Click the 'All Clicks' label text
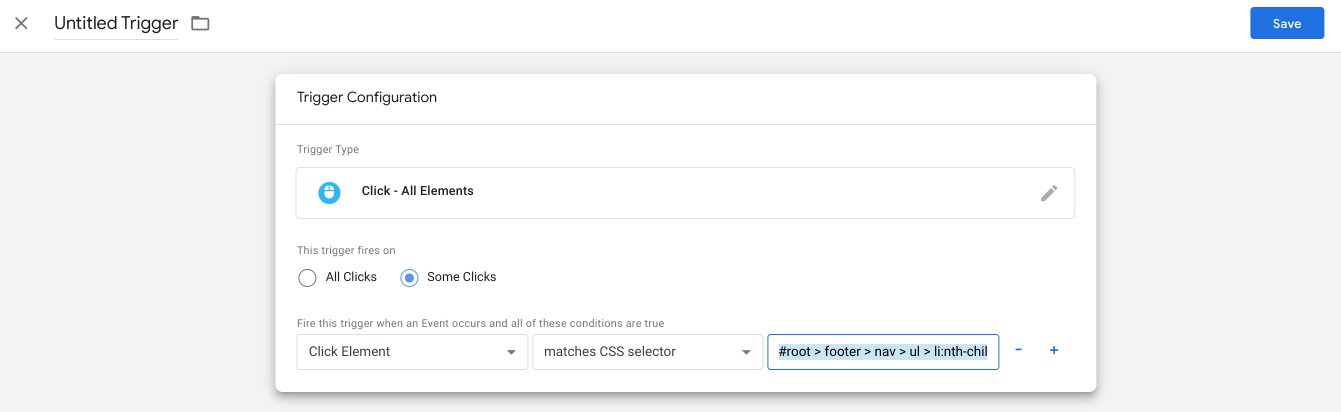The height and width of the screenshot is (412, 1341). pos(351,277)
